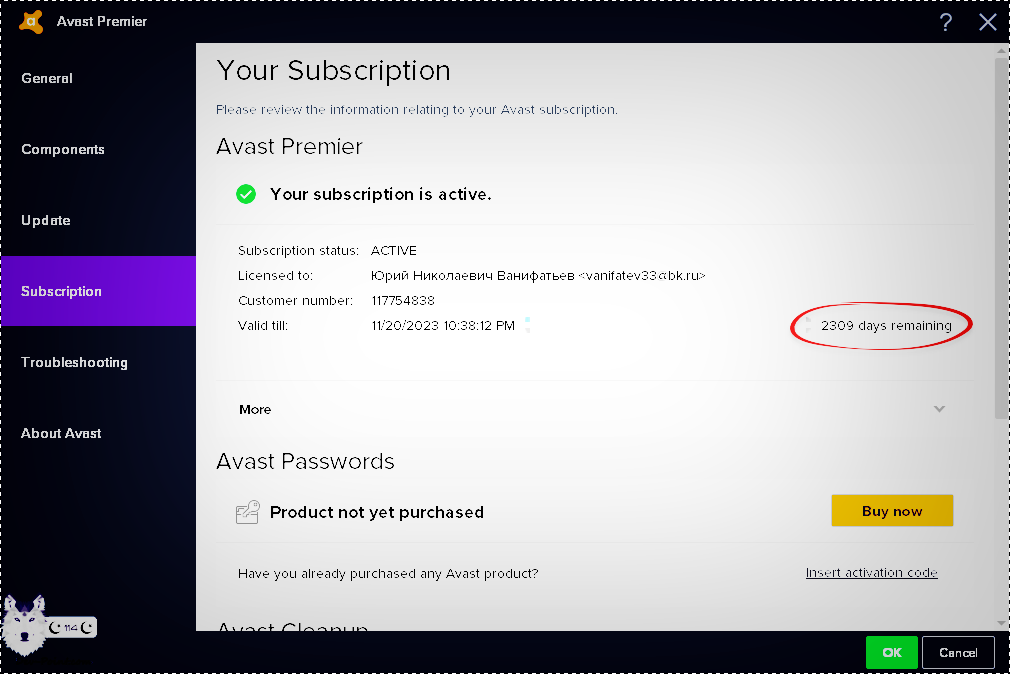Click the scrollbar down arrow

[x=1001, y=621]
